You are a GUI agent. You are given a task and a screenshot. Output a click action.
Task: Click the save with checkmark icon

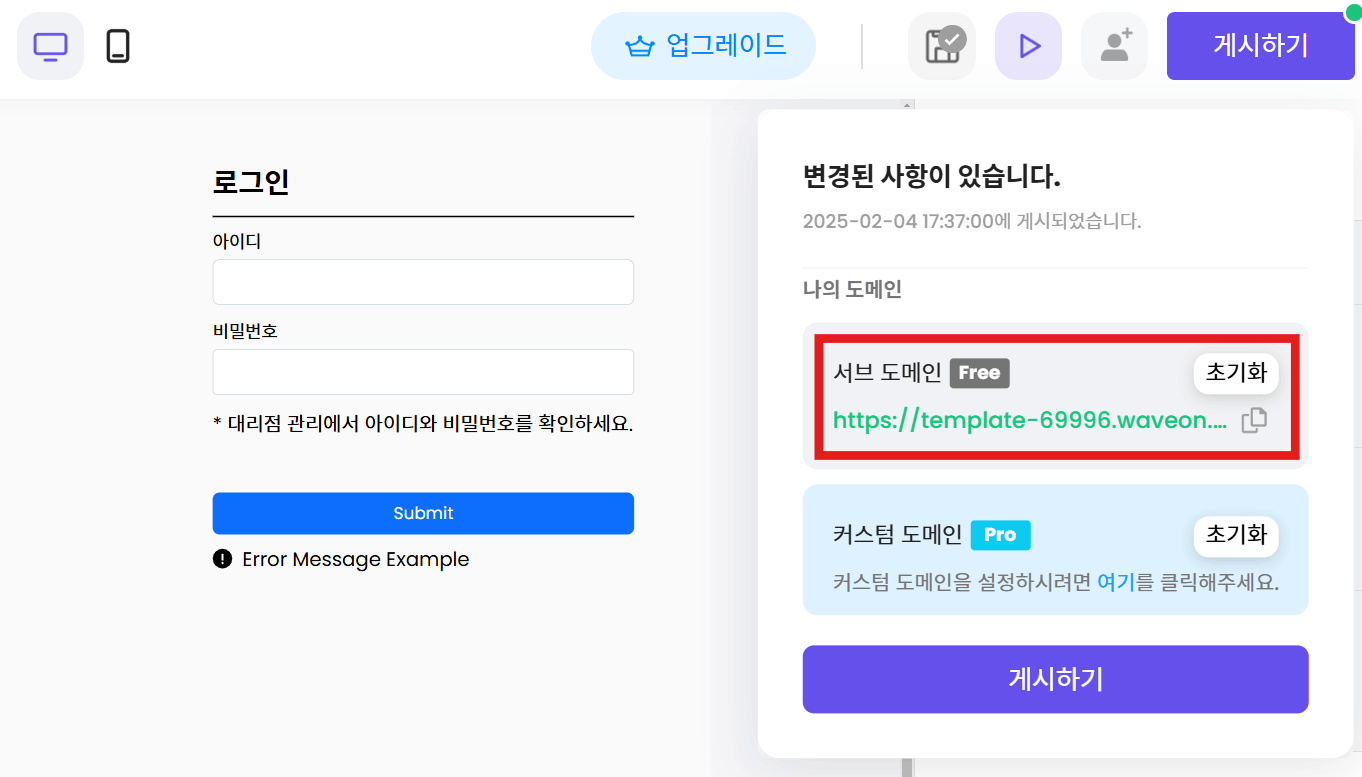[941, 45]
